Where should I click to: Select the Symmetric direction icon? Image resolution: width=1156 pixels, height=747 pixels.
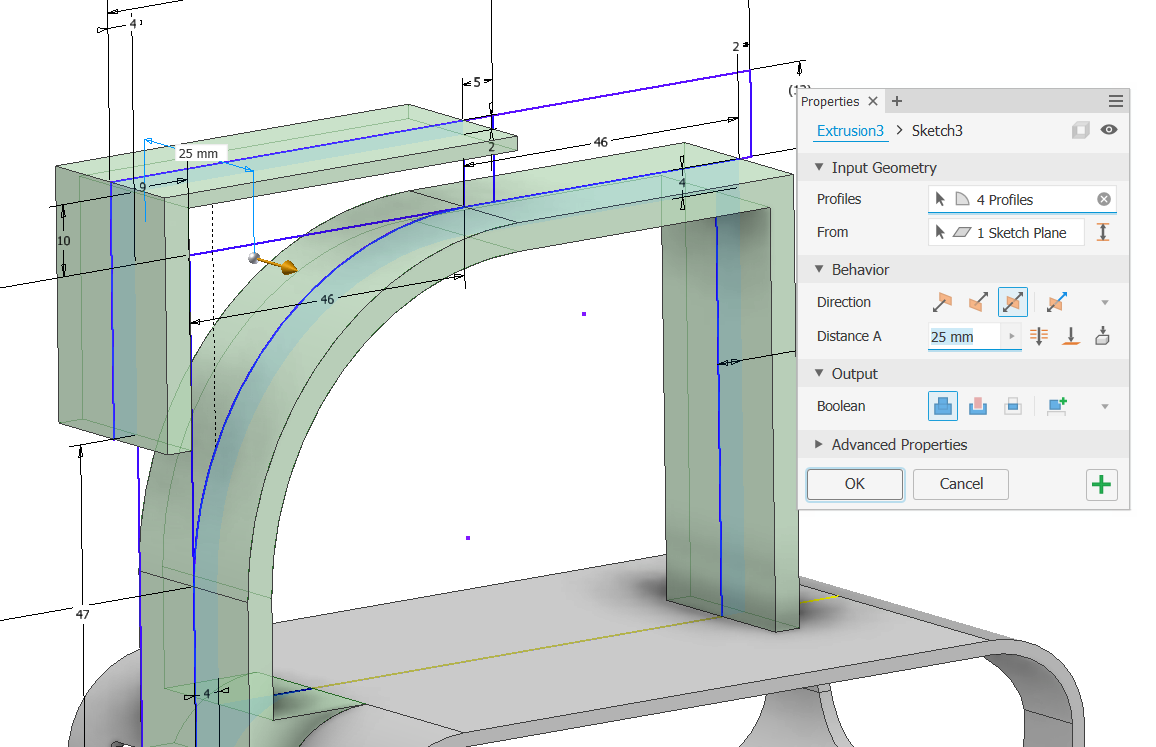[x=1013, y=302]
